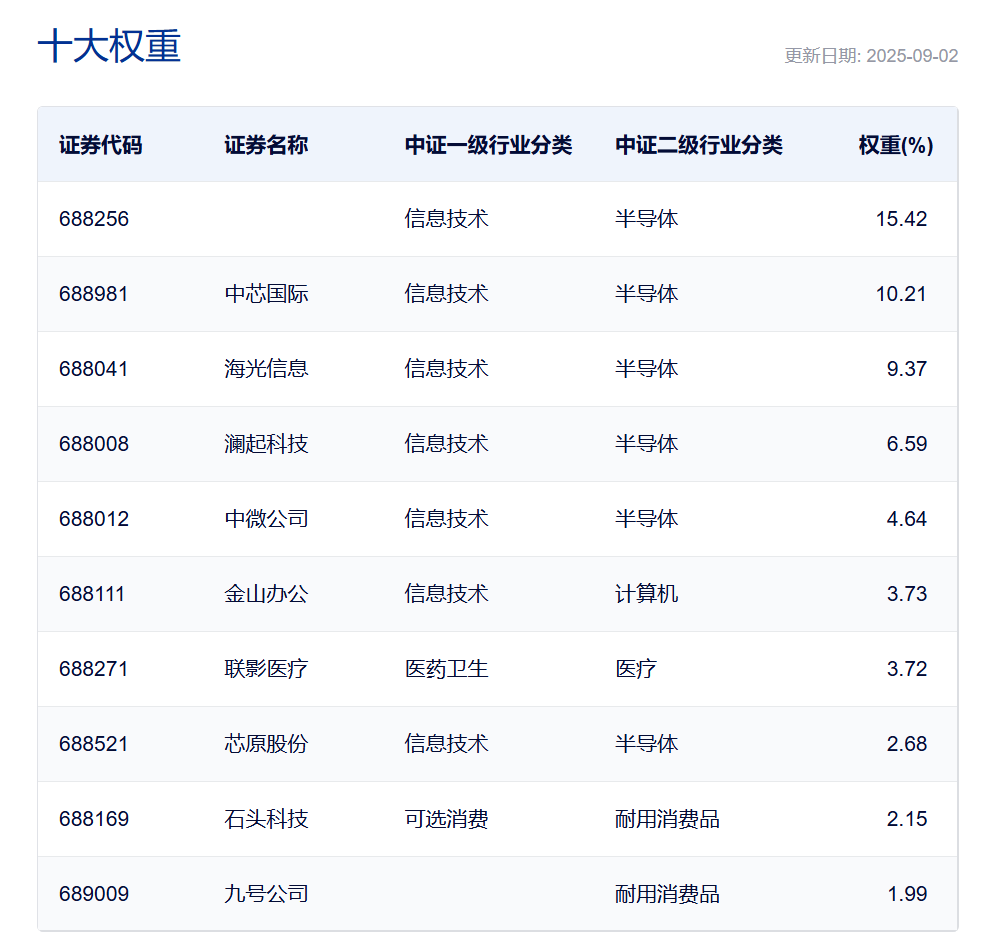Viewport: 1002px width, 942px height.
Task: Click 耐用消费品 in the 石头科技 row
Action: coord(667,819)
